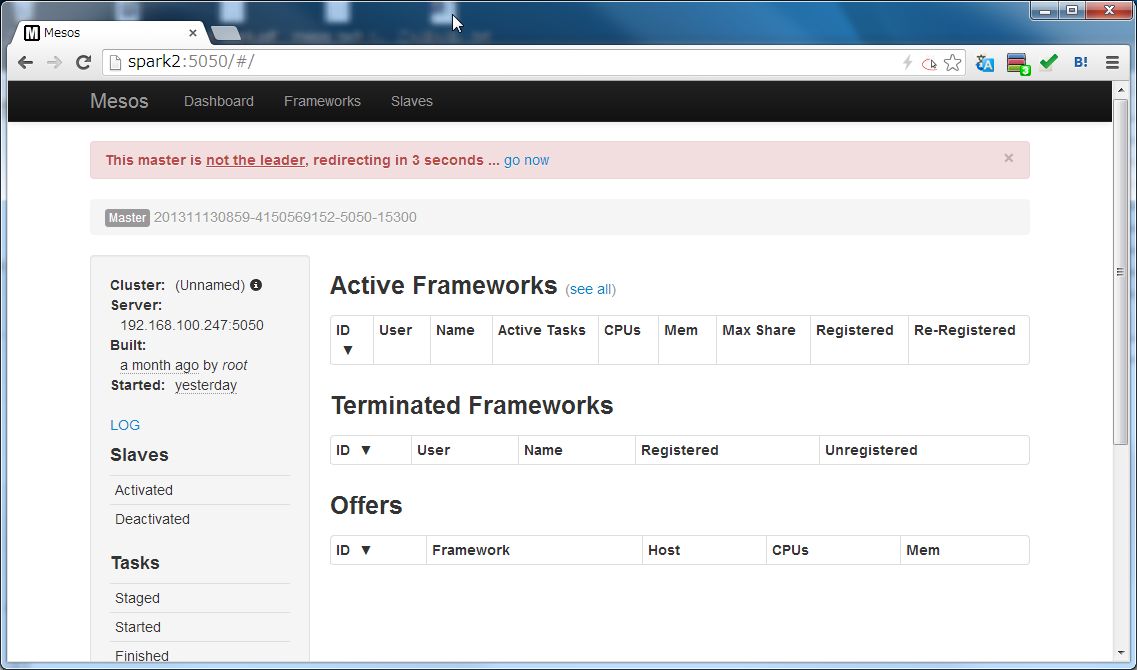Bookmark this page with the star icon
Image resolution: width=1137 pixels, height=670 pixels.
click(x=952, y=63)
